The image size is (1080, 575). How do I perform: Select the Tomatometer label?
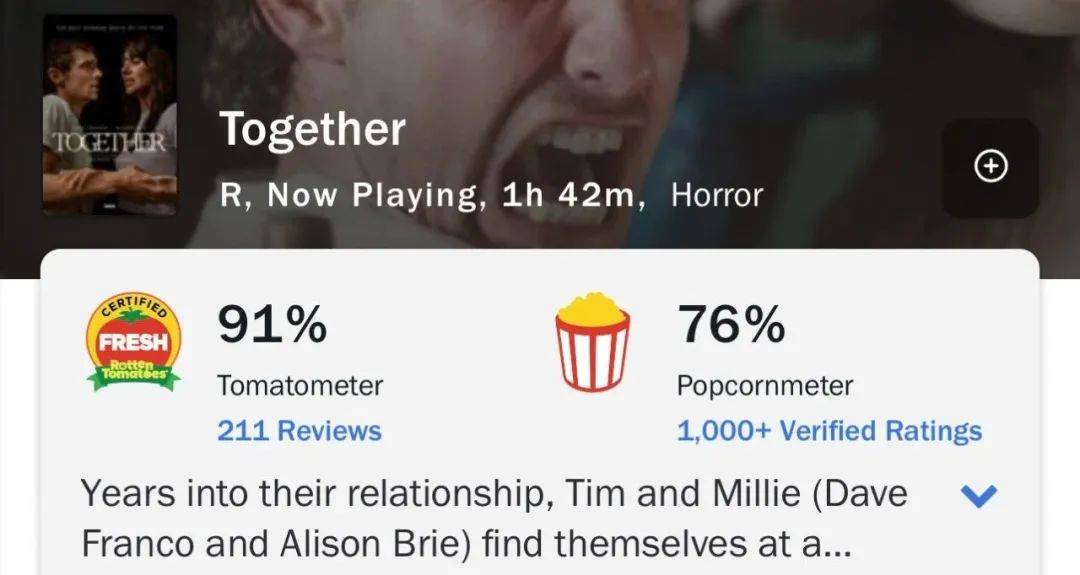300,385
